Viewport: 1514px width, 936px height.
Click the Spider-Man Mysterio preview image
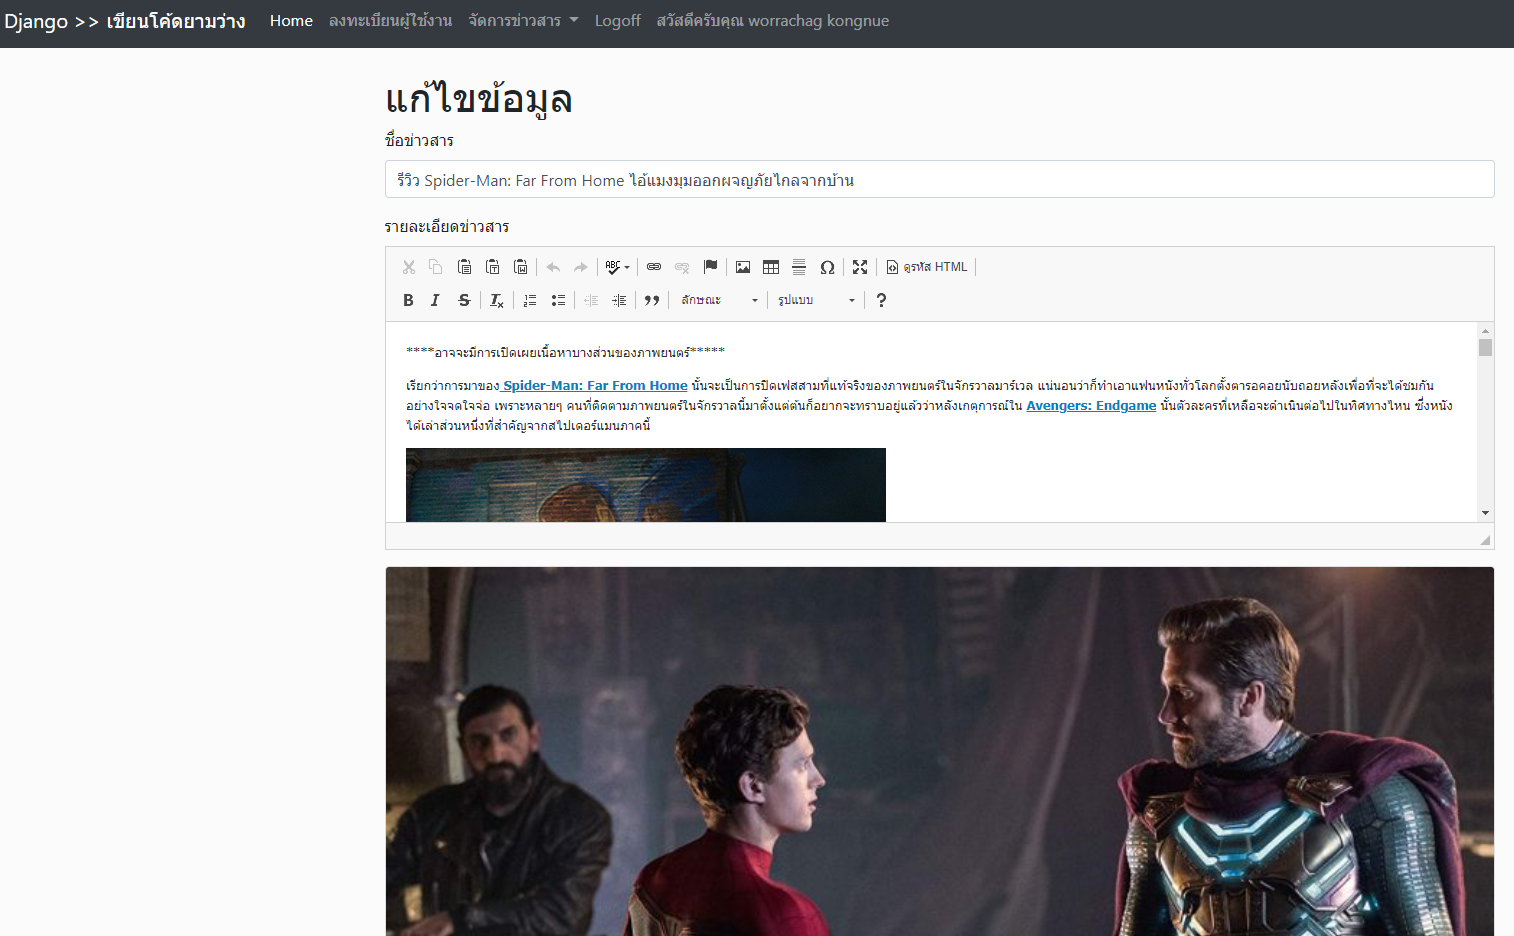(x=940, y=752)
